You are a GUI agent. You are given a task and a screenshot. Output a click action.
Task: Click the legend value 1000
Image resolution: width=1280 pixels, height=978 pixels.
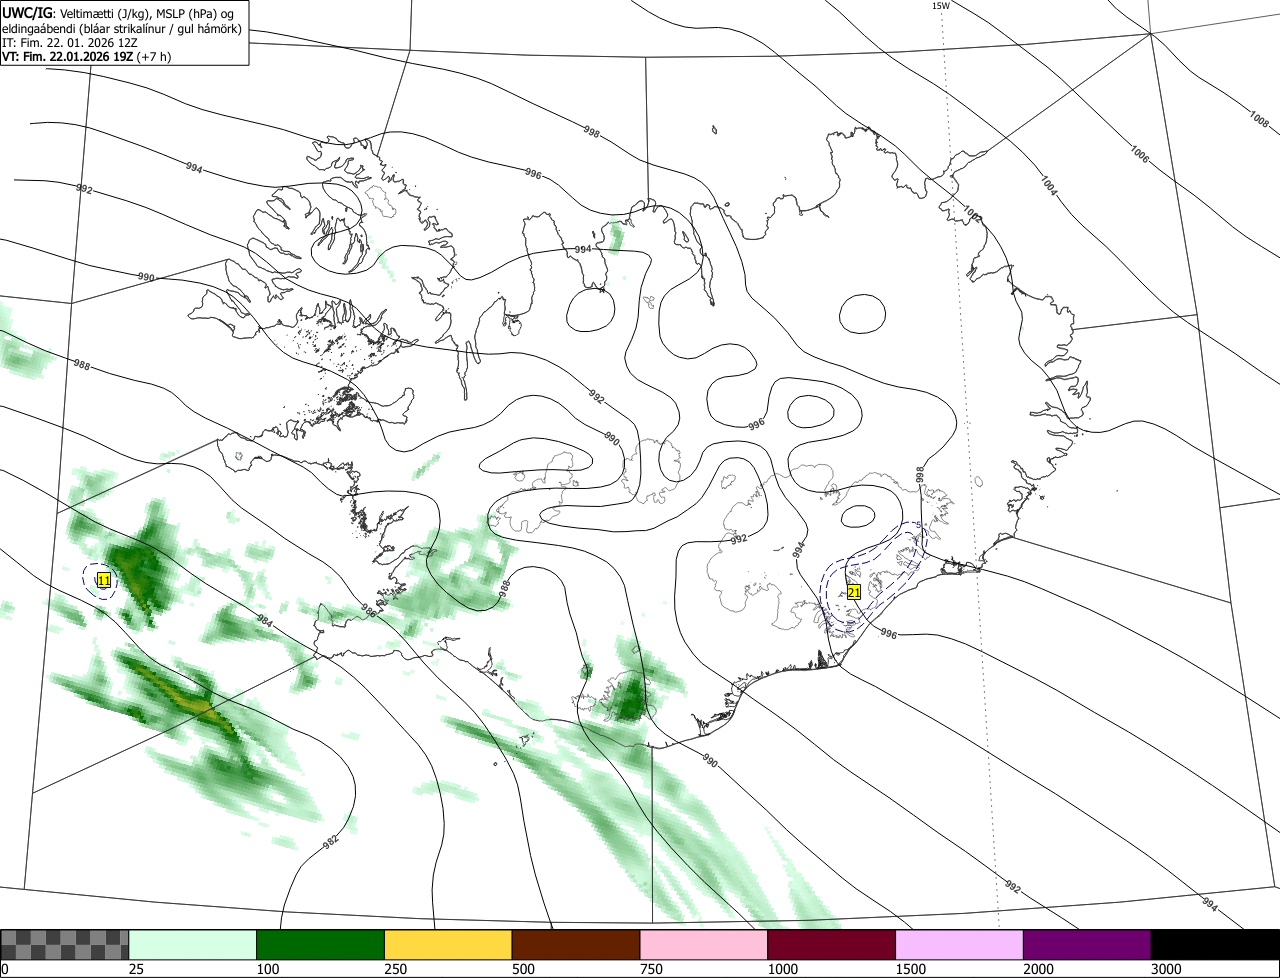783,969
